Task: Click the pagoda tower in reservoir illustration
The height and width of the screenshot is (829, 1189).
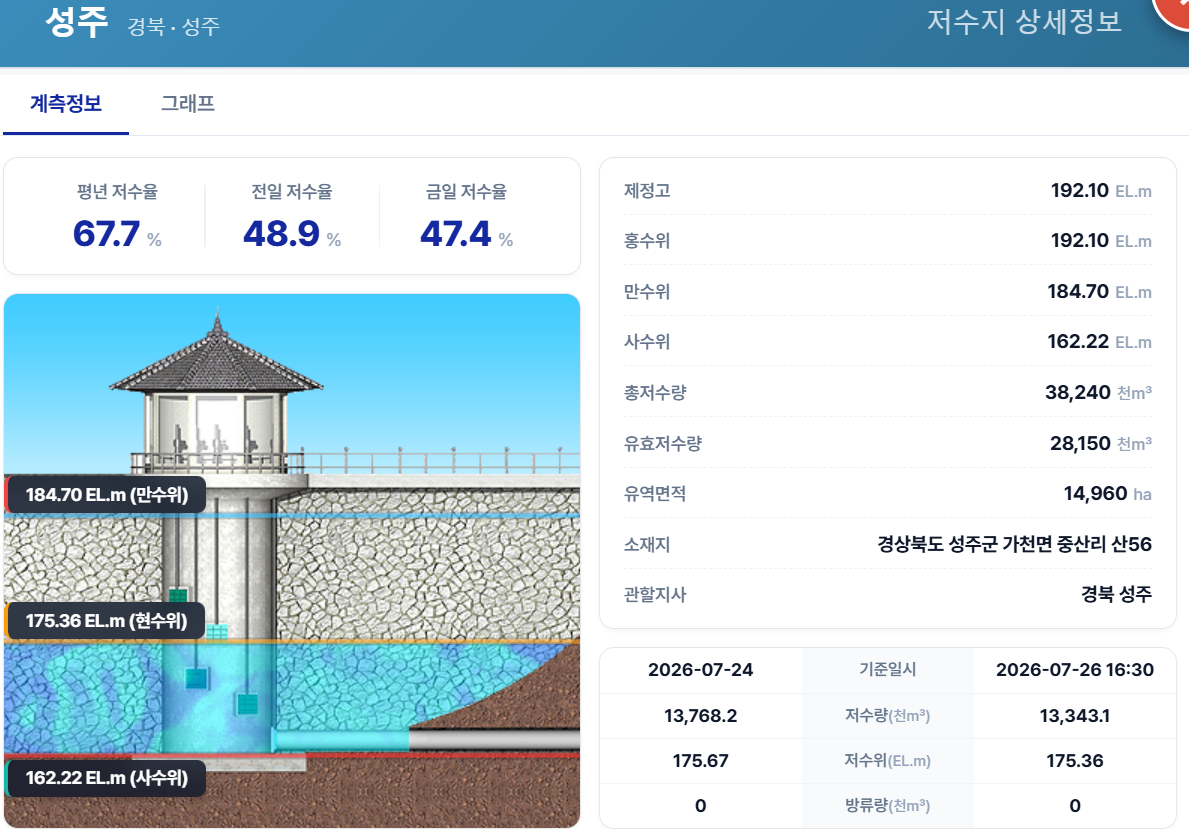Action: click(x=217, y=394)
